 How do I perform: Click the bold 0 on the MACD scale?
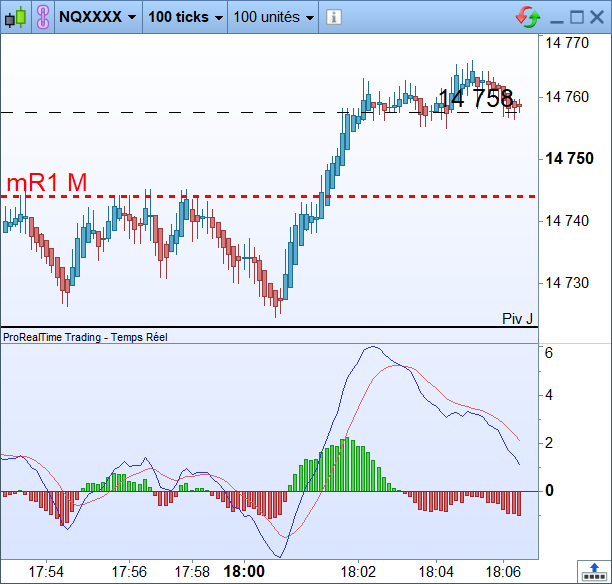(549, 490)
